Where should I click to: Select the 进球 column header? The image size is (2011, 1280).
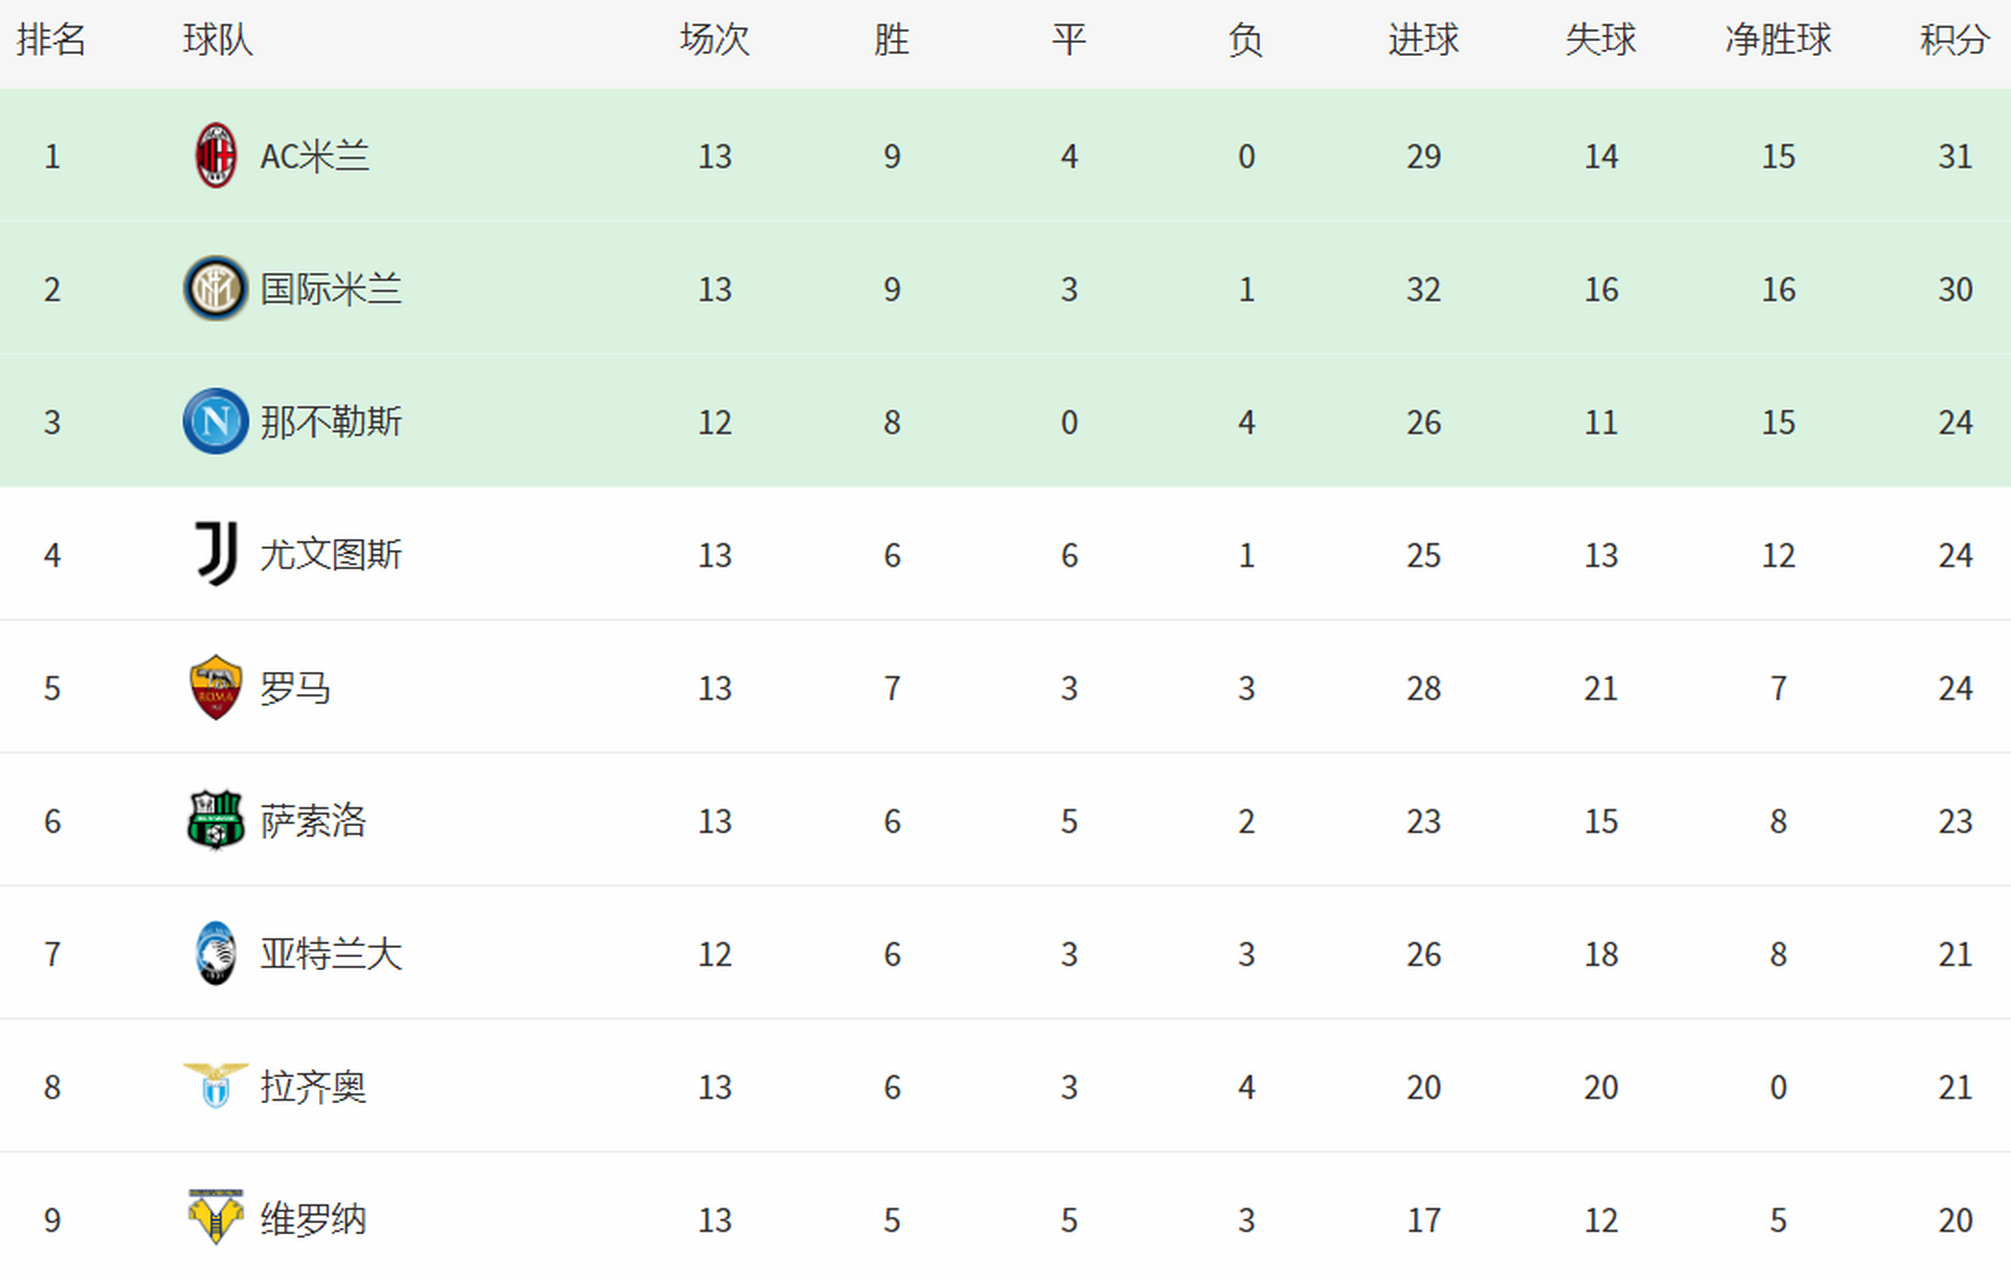pos(1423,40)
